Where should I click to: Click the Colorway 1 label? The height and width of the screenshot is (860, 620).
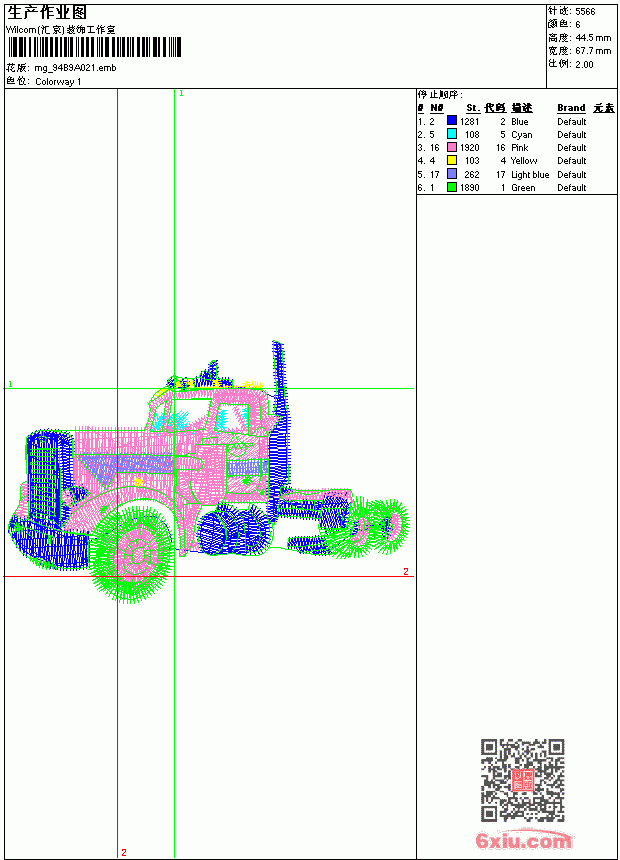58,82
